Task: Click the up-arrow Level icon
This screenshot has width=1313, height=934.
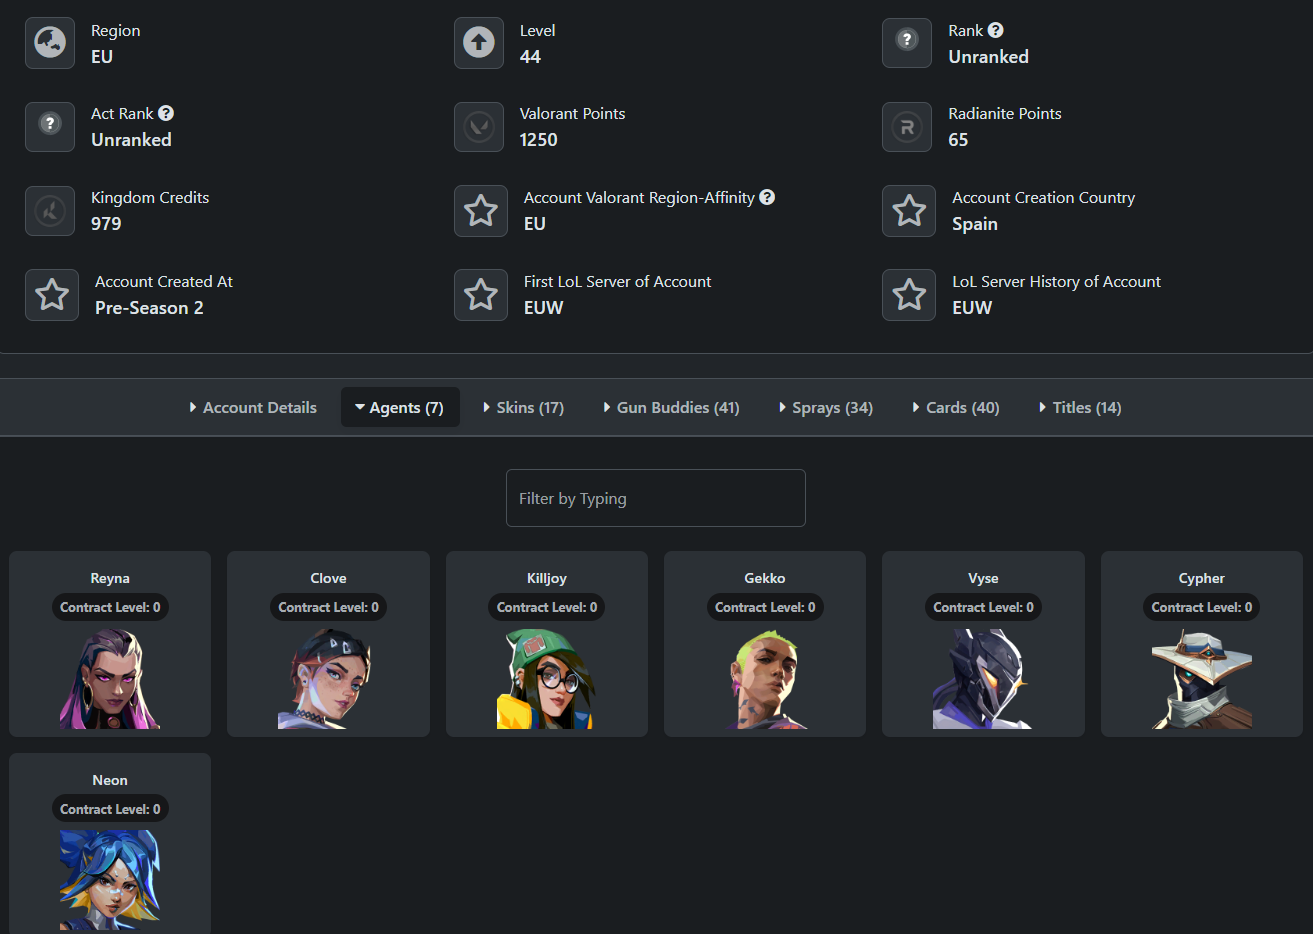Action: click(479, 43)
